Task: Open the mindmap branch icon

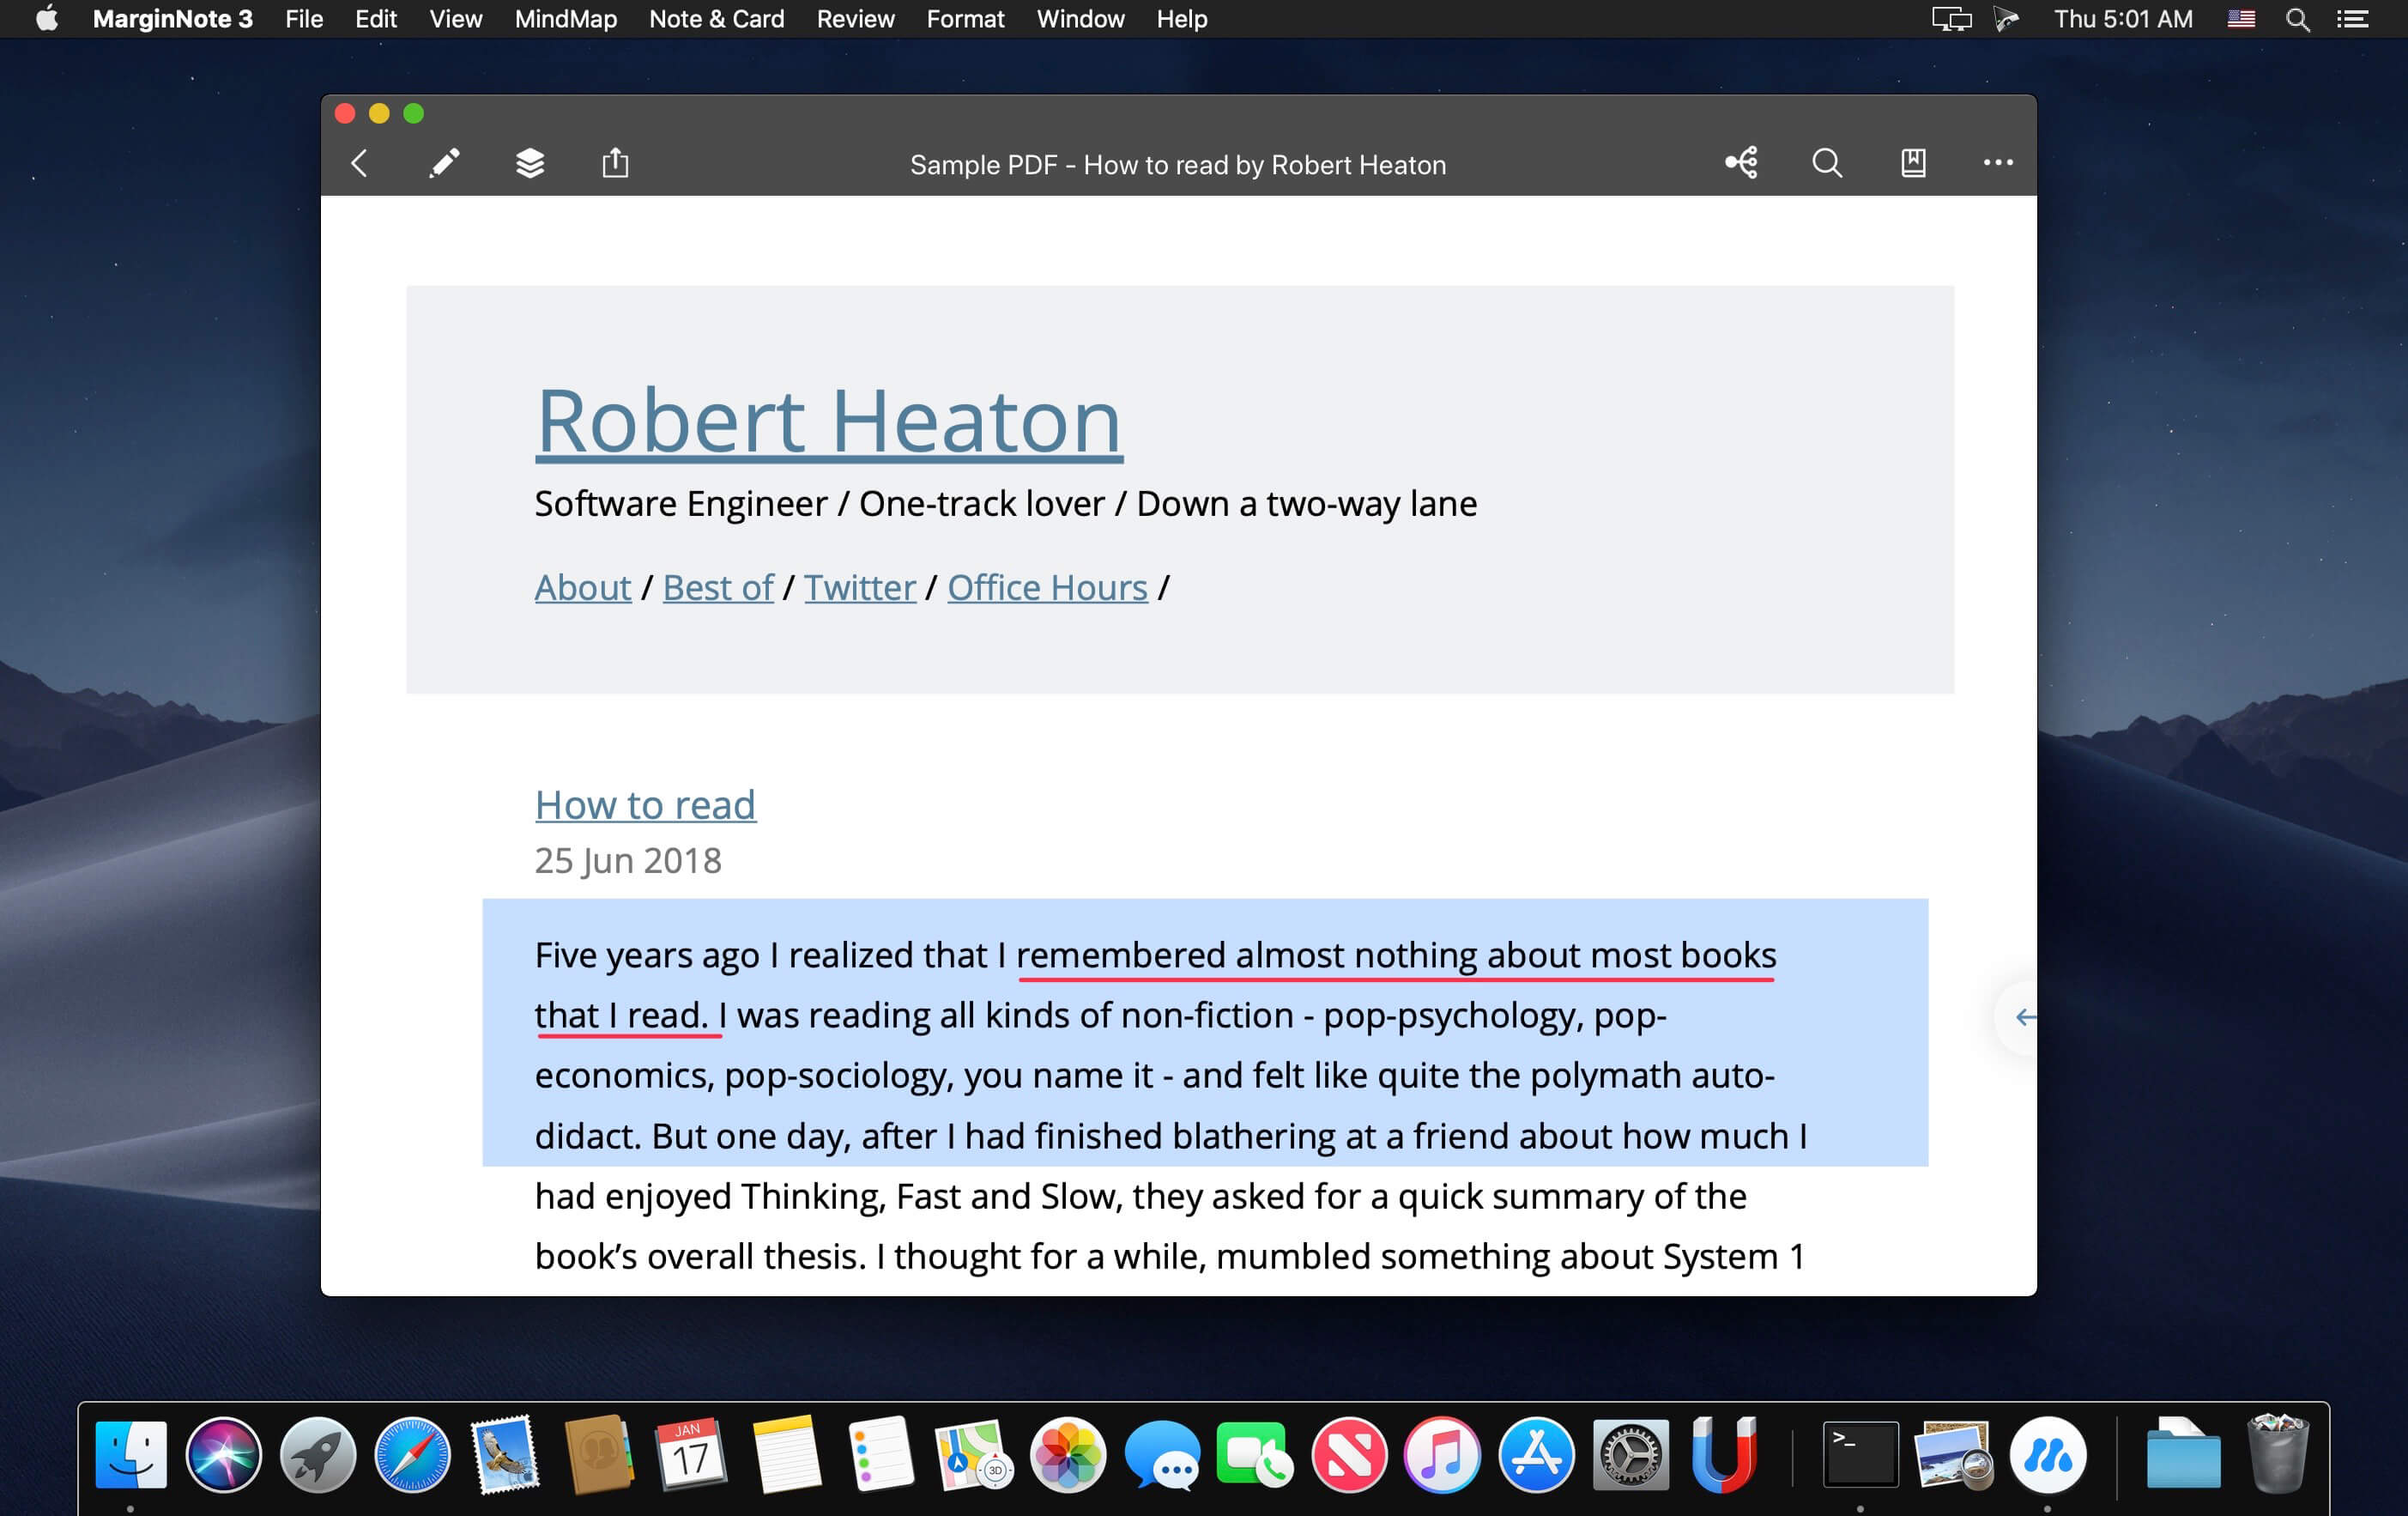Action: [1741, 163]
